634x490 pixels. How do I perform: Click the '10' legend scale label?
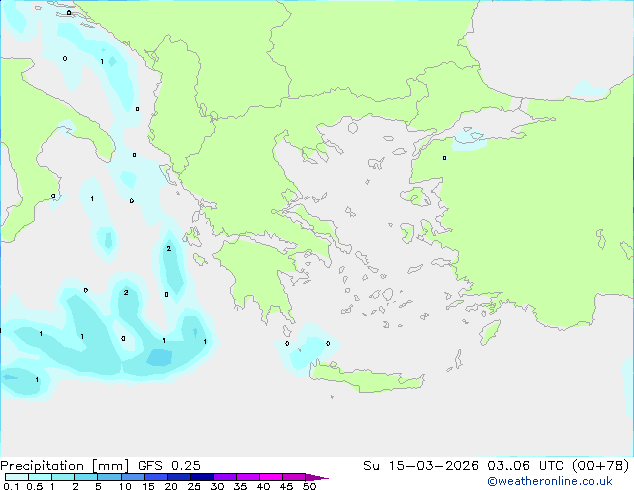click(x=125, y=486)
